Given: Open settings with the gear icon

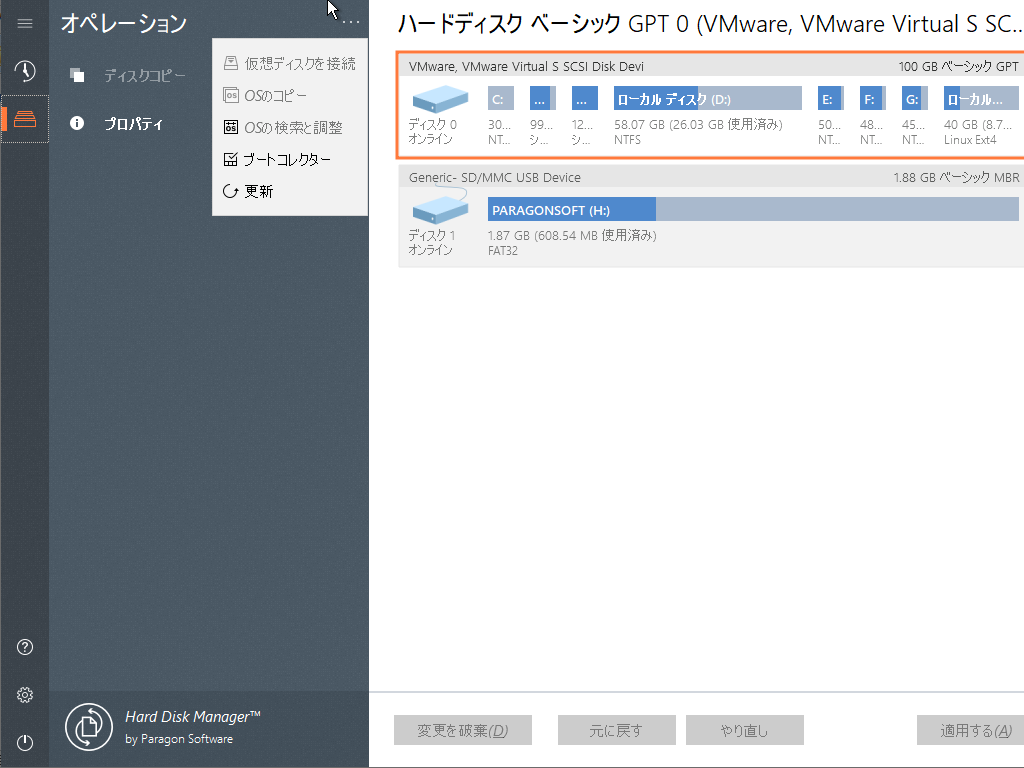Looking at the screenshot, I should click(x=25, y=695).
